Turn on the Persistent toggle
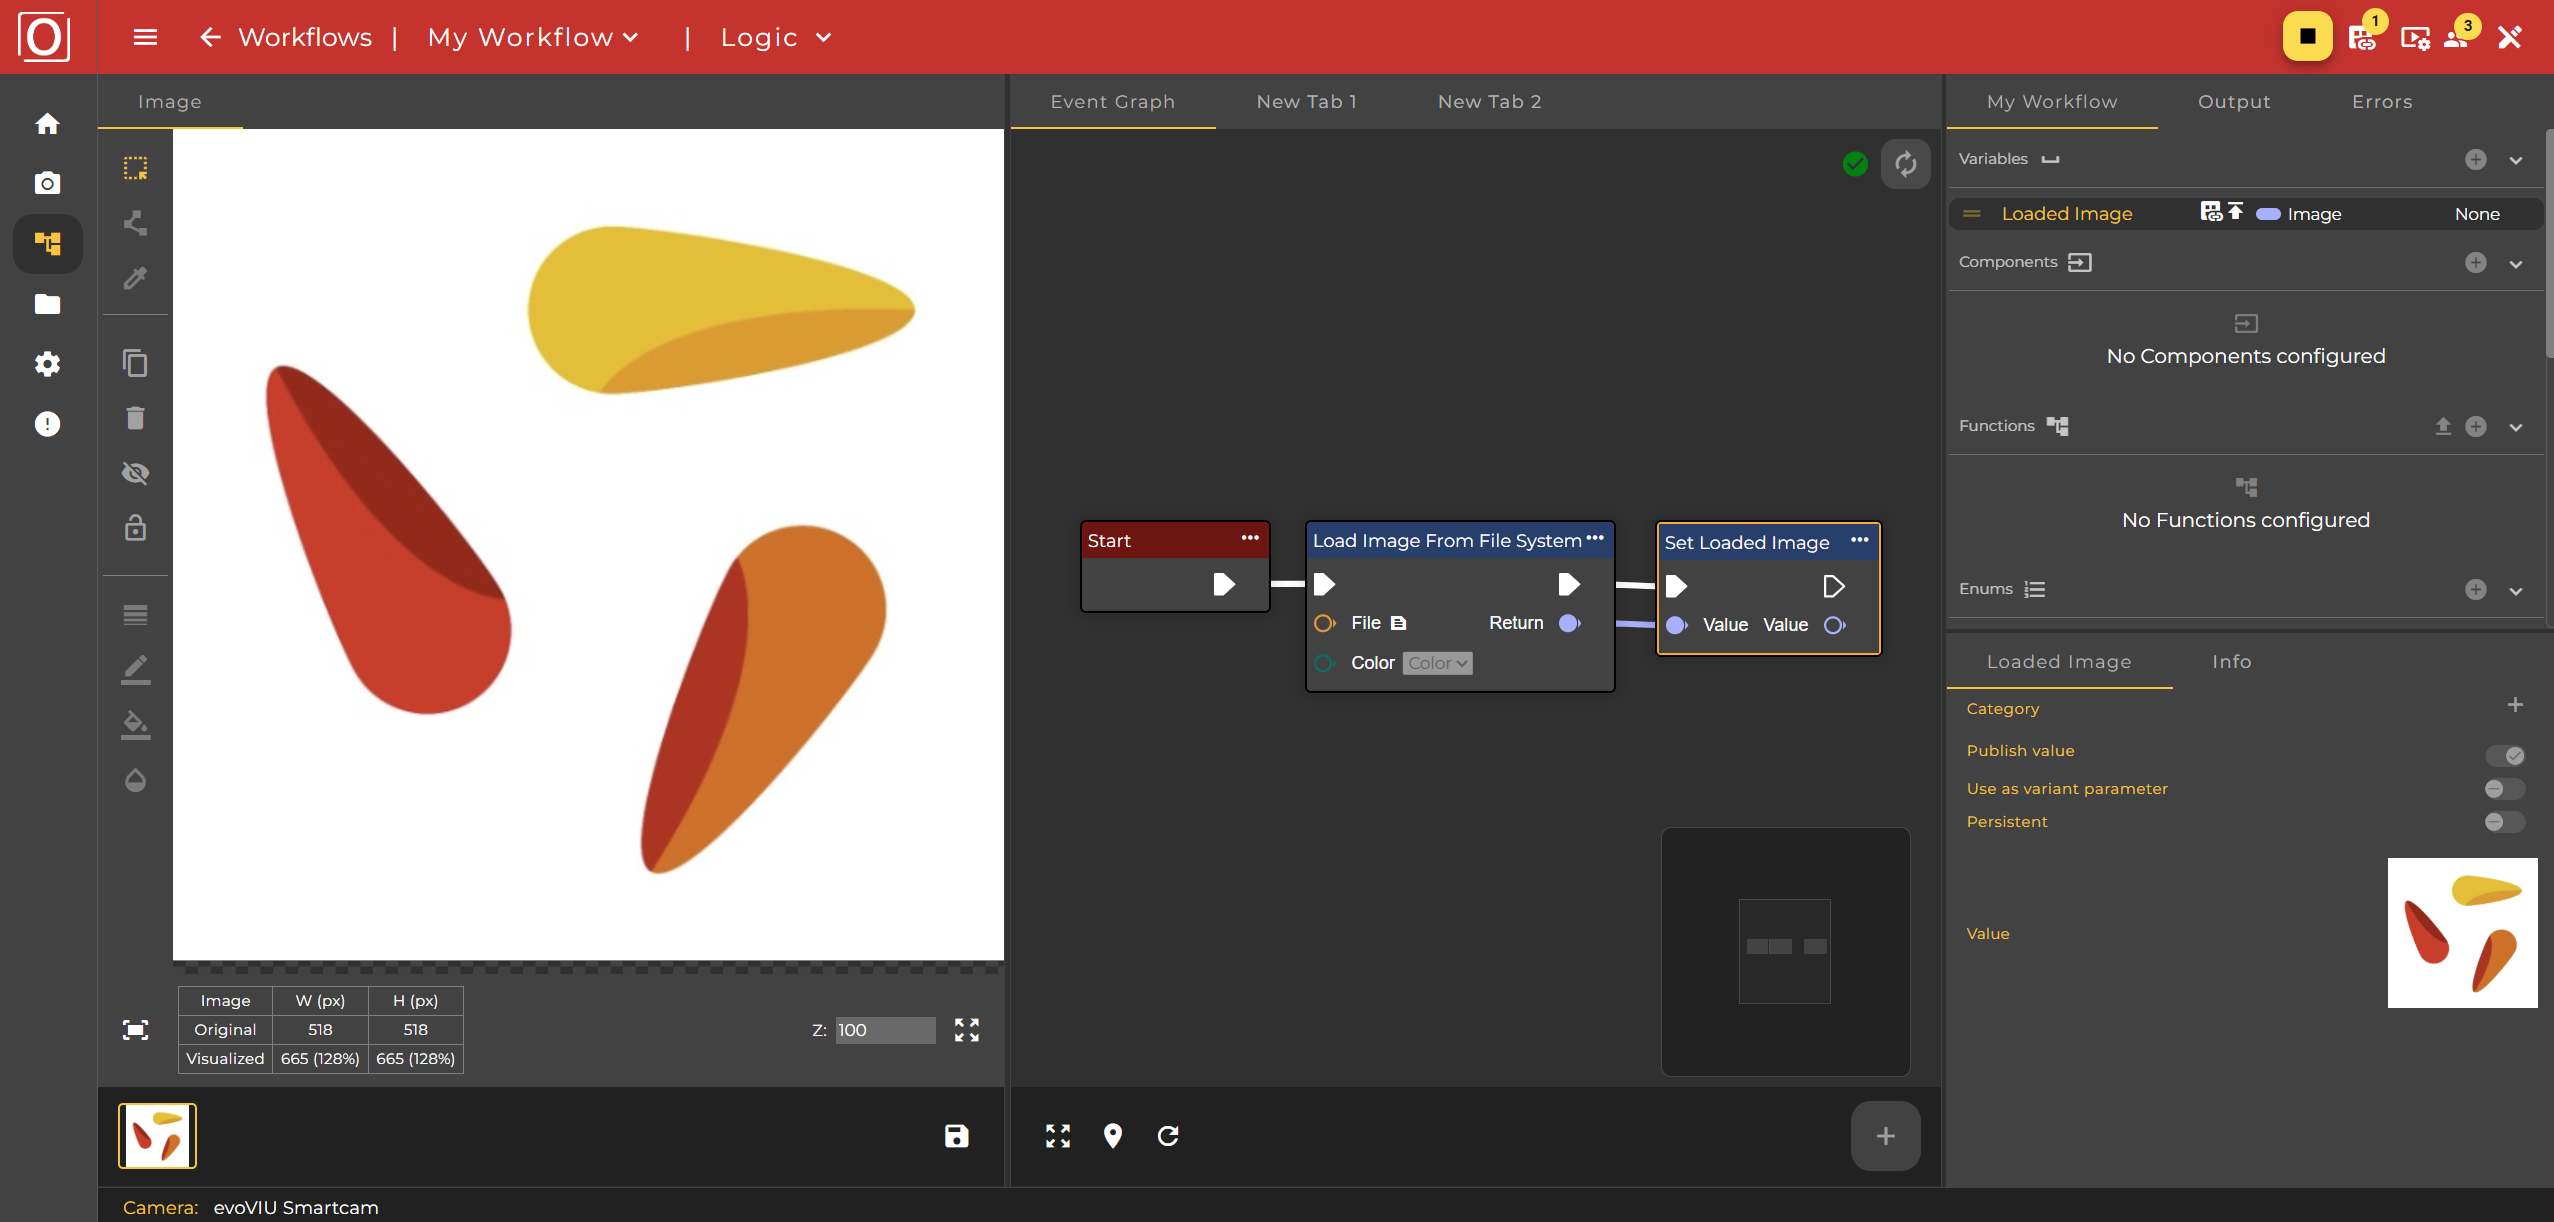Viewport: 2554px width, 1222px height. (2504, 822)
